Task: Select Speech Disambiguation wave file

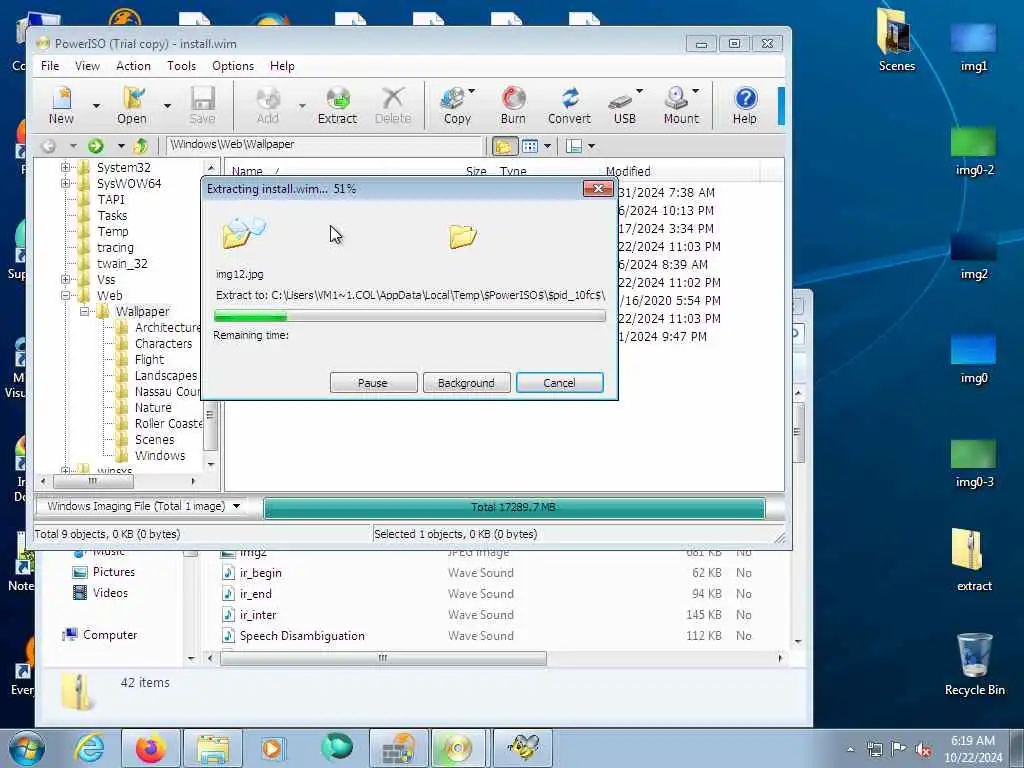Action: (x=302, y=635)
